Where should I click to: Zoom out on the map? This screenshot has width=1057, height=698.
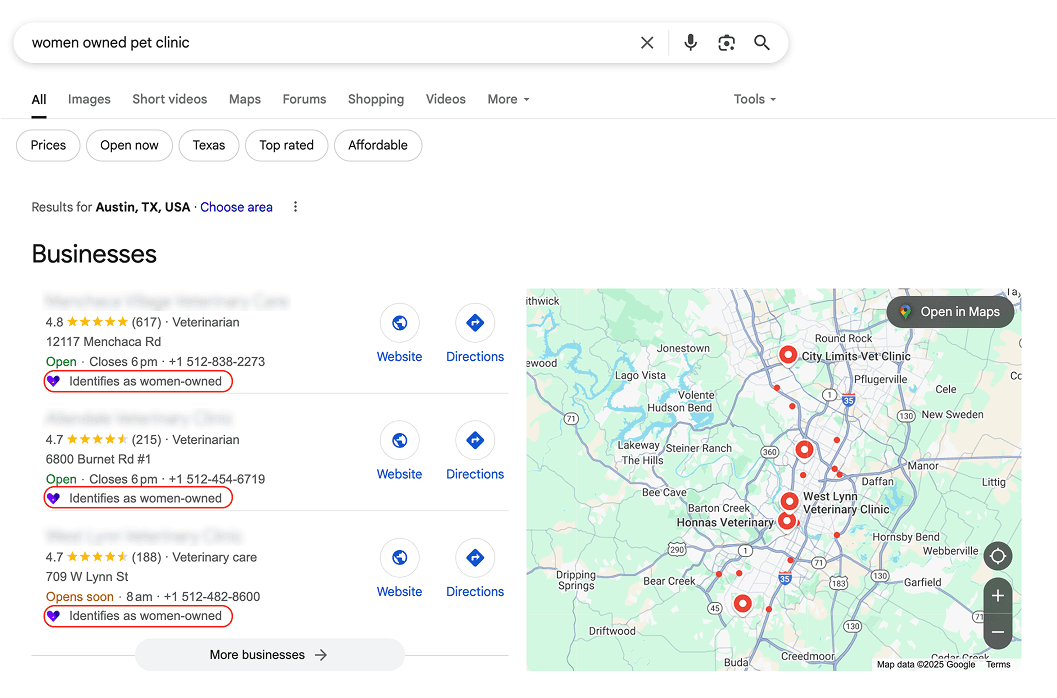point(997,632)
